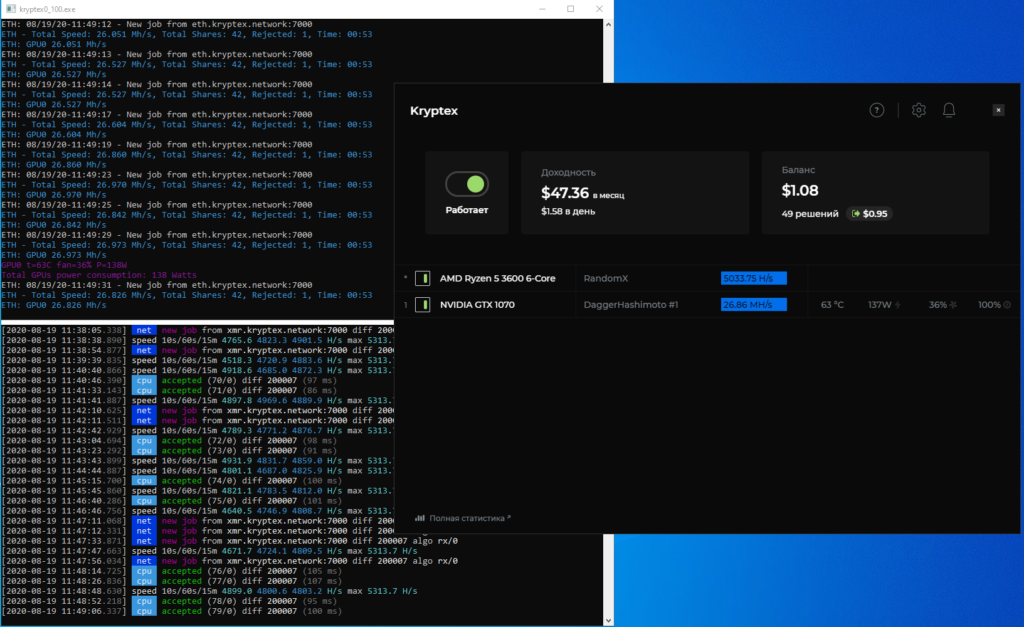Screen dimensions: 1024x627
Task: Open the DaggerHashimoto #1 algorithm selector
Action: (631, 305)
